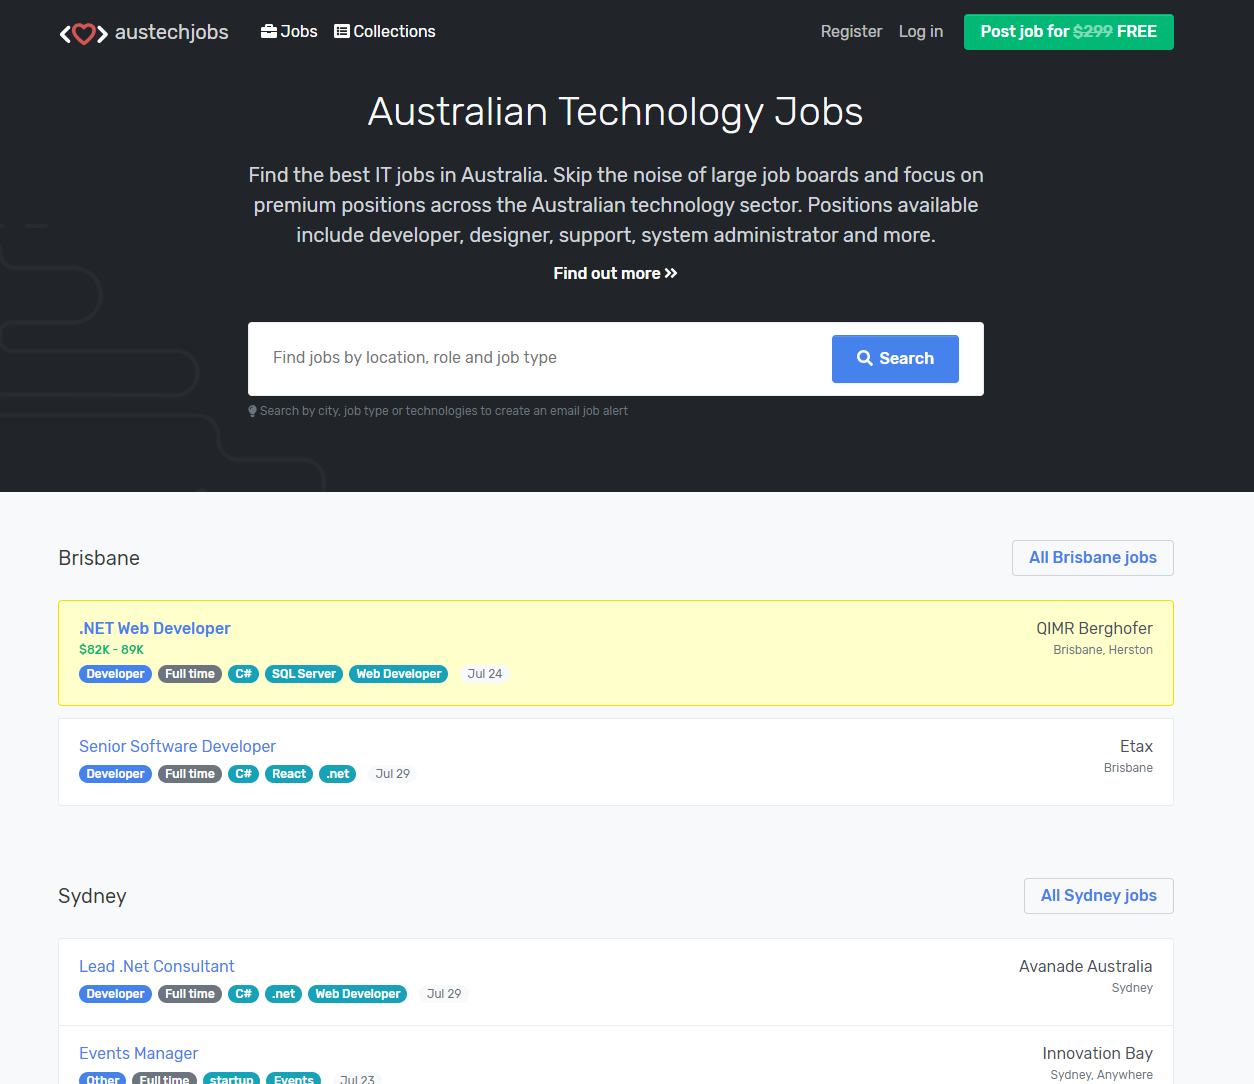Click the Developer category pill on Lead .Net Consultant
Viewport: 1254px width, 1084px height.
(x=115, y=993)
